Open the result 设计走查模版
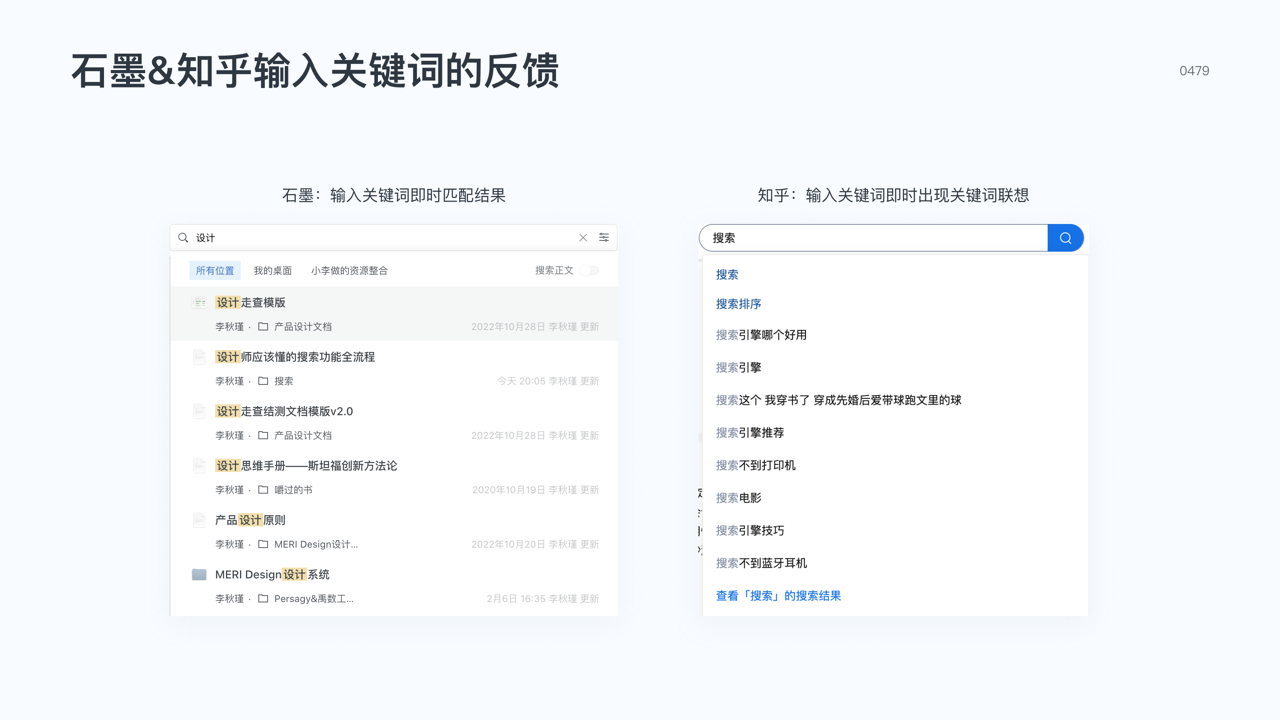Image resolution: width=1280 pixels, height=720 pixels. tap(250, 302)
